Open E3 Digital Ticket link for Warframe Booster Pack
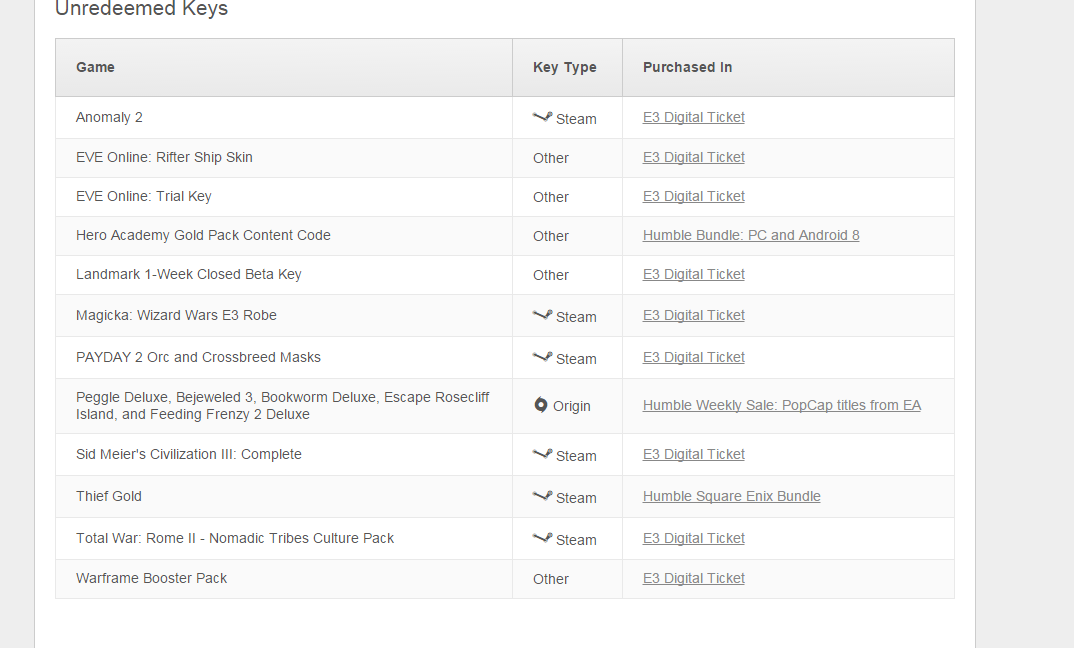Viewport: 1074px width, 648px height. tap(694, 578)
